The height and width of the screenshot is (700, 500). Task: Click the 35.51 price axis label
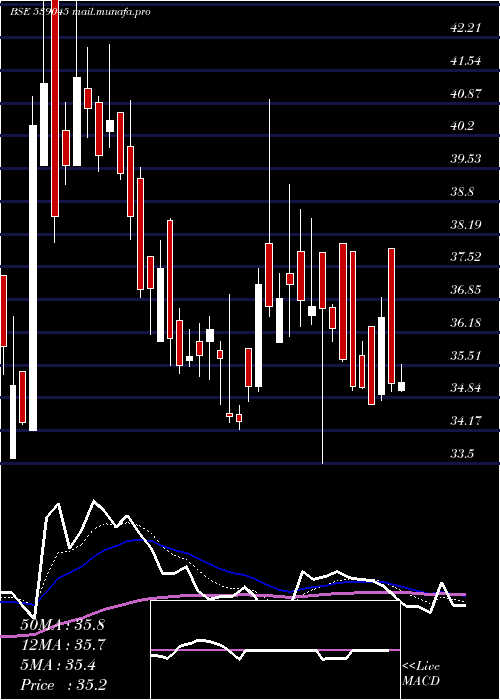(466, 356)
